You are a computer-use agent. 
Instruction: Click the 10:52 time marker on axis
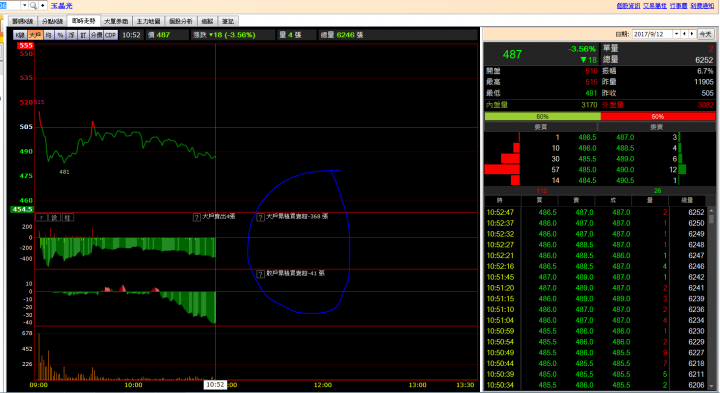click(215, 385)
